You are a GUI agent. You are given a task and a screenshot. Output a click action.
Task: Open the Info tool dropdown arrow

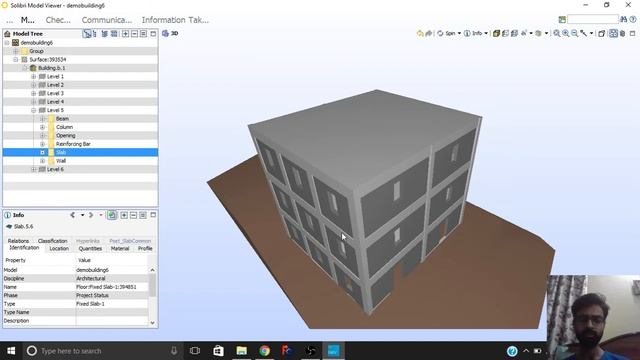click(486, 33)
